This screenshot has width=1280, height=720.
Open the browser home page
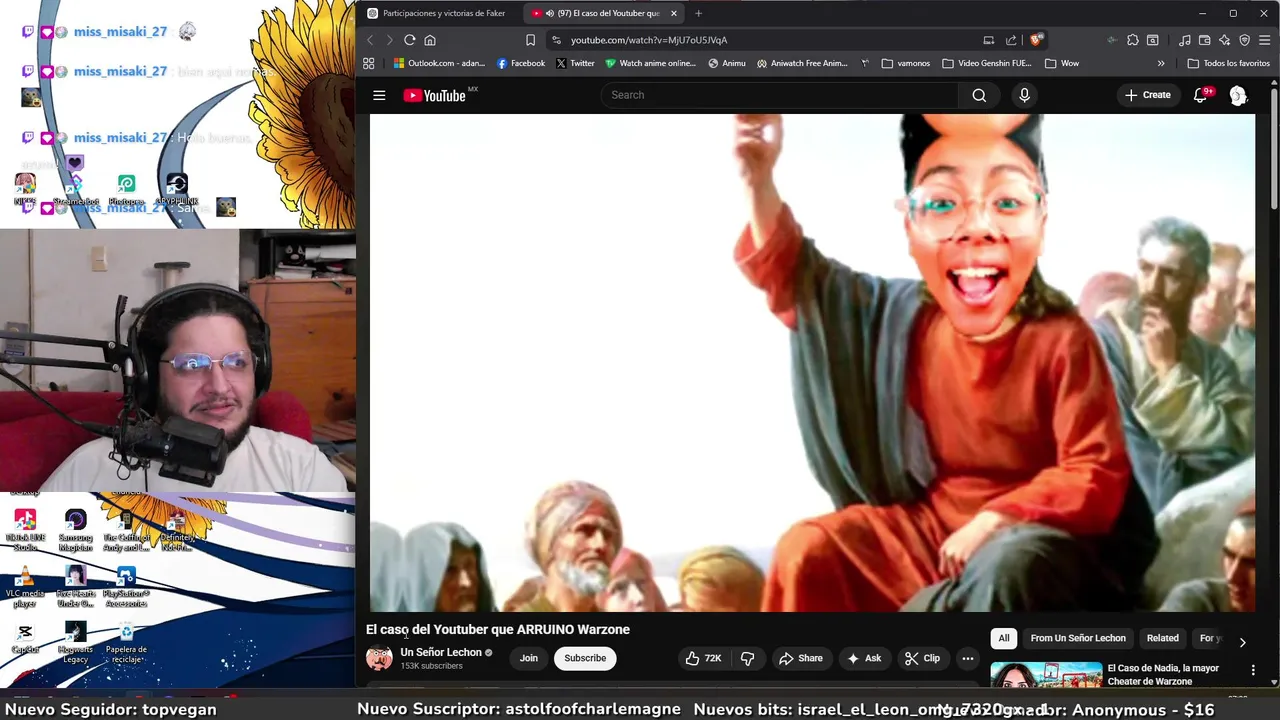click(x=430, y=40)
